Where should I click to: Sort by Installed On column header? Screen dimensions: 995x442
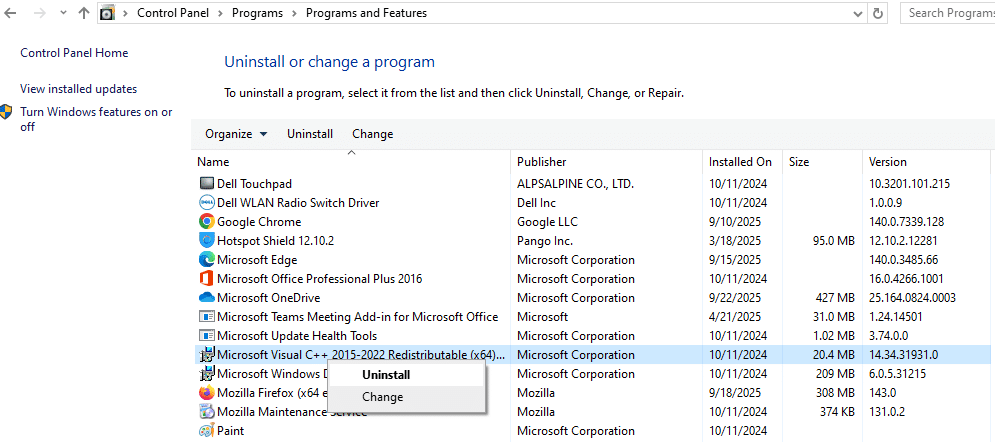[742, 162]
